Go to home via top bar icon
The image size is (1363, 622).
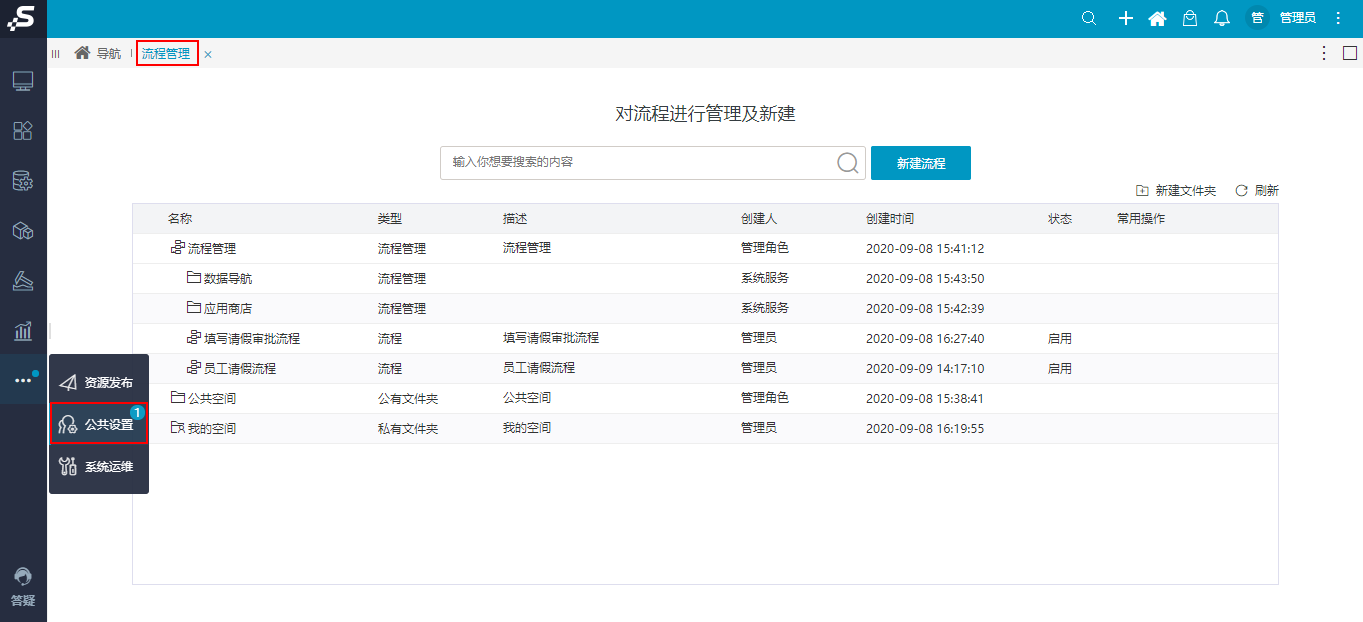(1157, 18)
